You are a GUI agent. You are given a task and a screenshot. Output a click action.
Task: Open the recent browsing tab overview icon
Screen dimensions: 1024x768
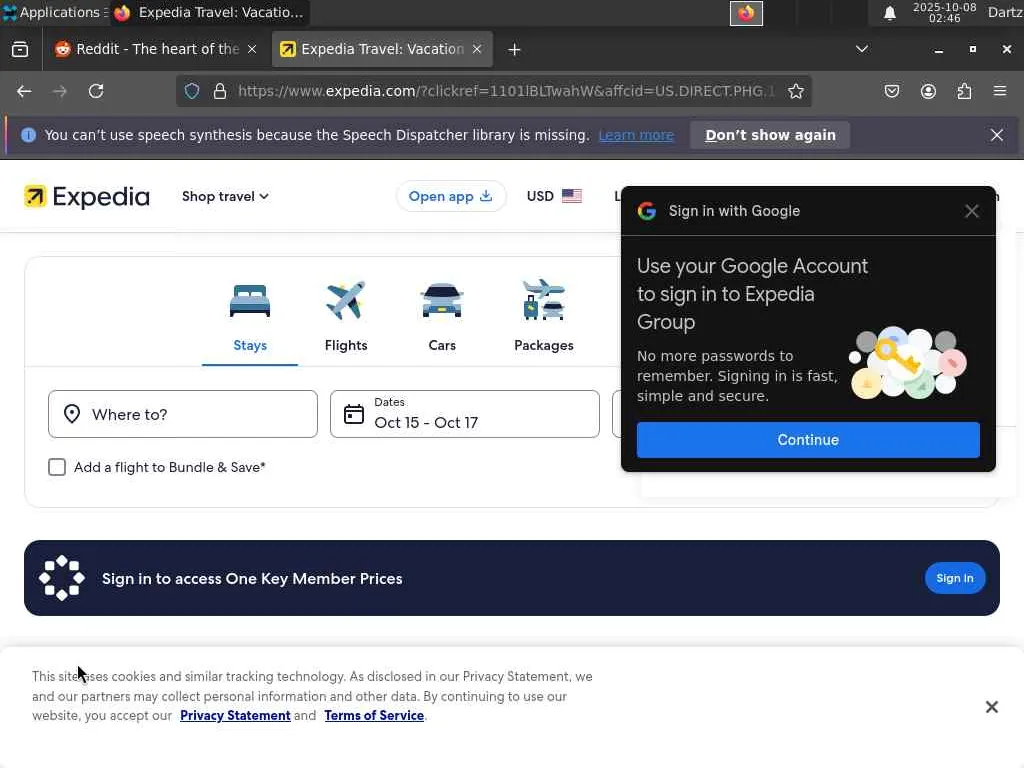point(20,49)
